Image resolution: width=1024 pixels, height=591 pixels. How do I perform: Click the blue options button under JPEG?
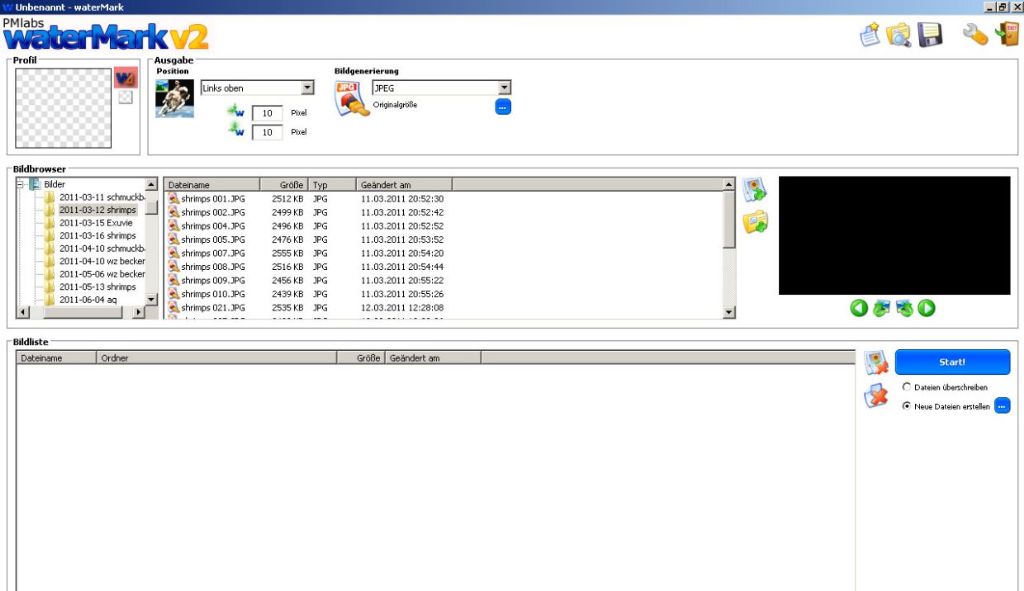[503, 106]
